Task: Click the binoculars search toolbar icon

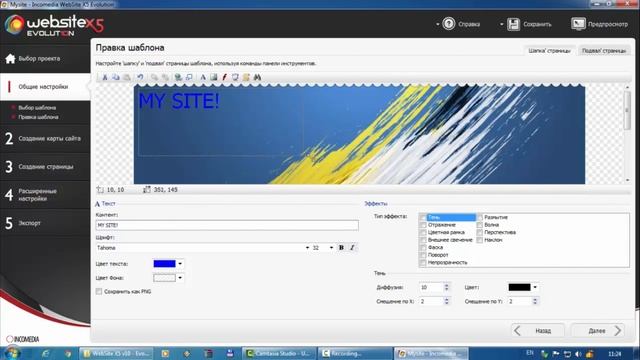Action: 257,77
